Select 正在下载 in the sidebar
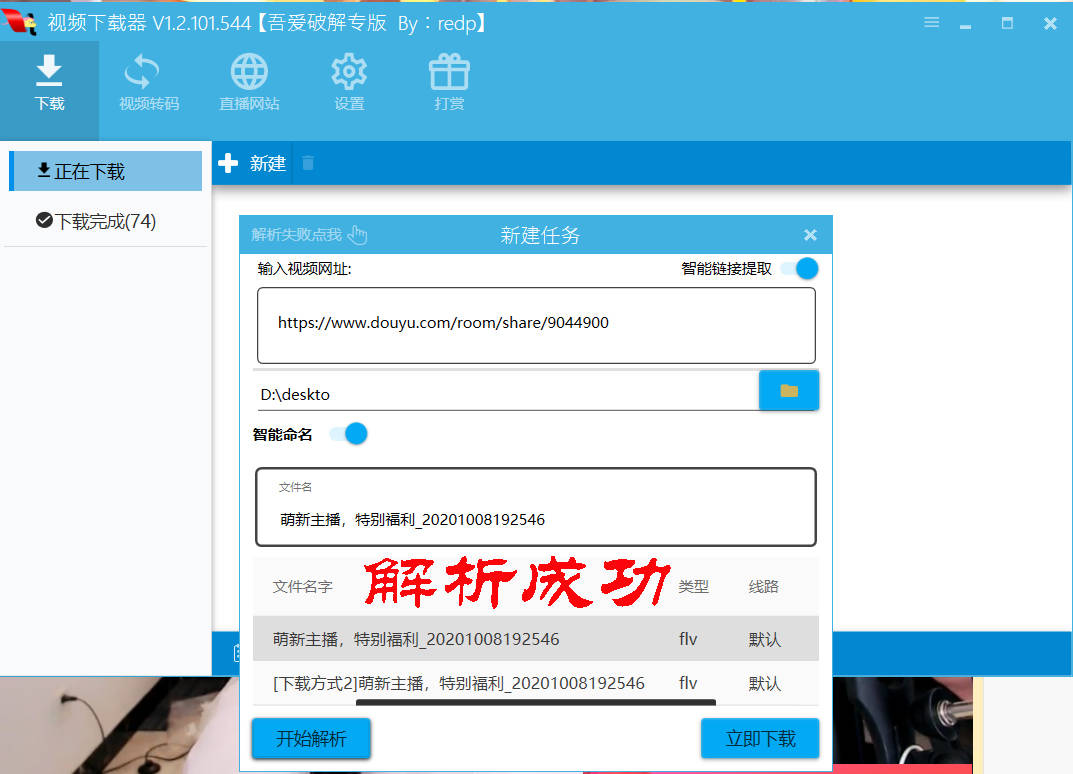This screenshot has height=774, width=1073. (x=105, y=171)
